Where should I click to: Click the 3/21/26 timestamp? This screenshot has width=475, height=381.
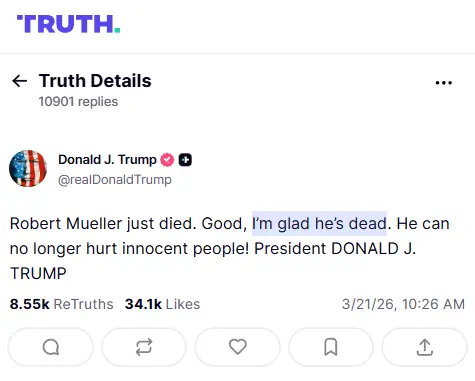coord(403,304)
